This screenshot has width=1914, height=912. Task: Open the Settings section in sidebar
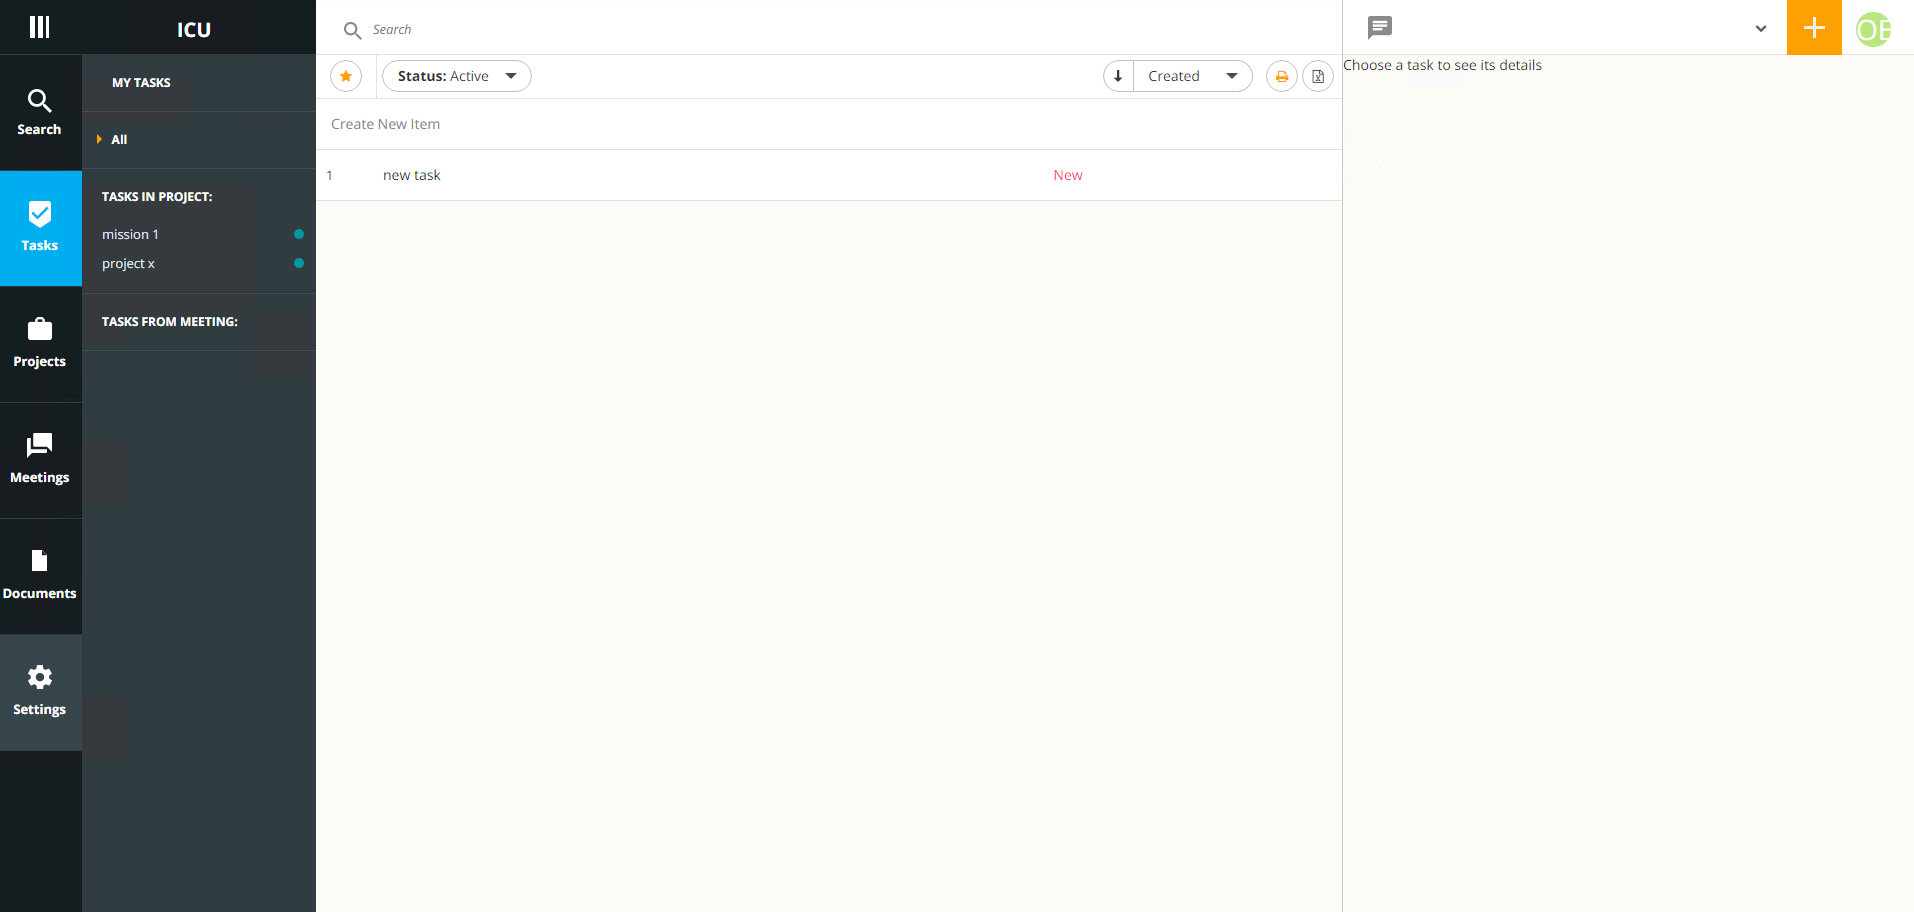(40, 692)
